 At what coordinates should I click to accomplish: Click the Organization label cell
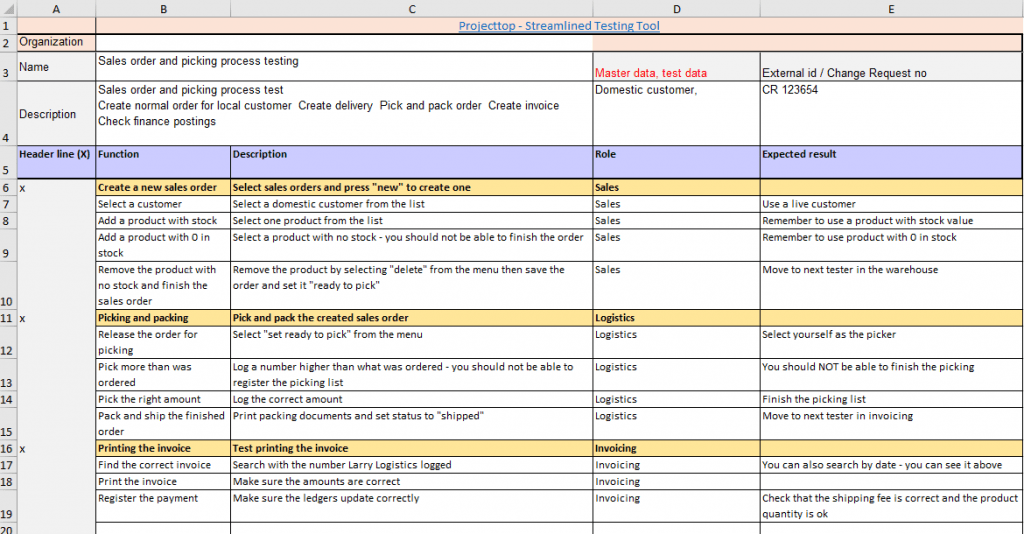tap(56, 42)
